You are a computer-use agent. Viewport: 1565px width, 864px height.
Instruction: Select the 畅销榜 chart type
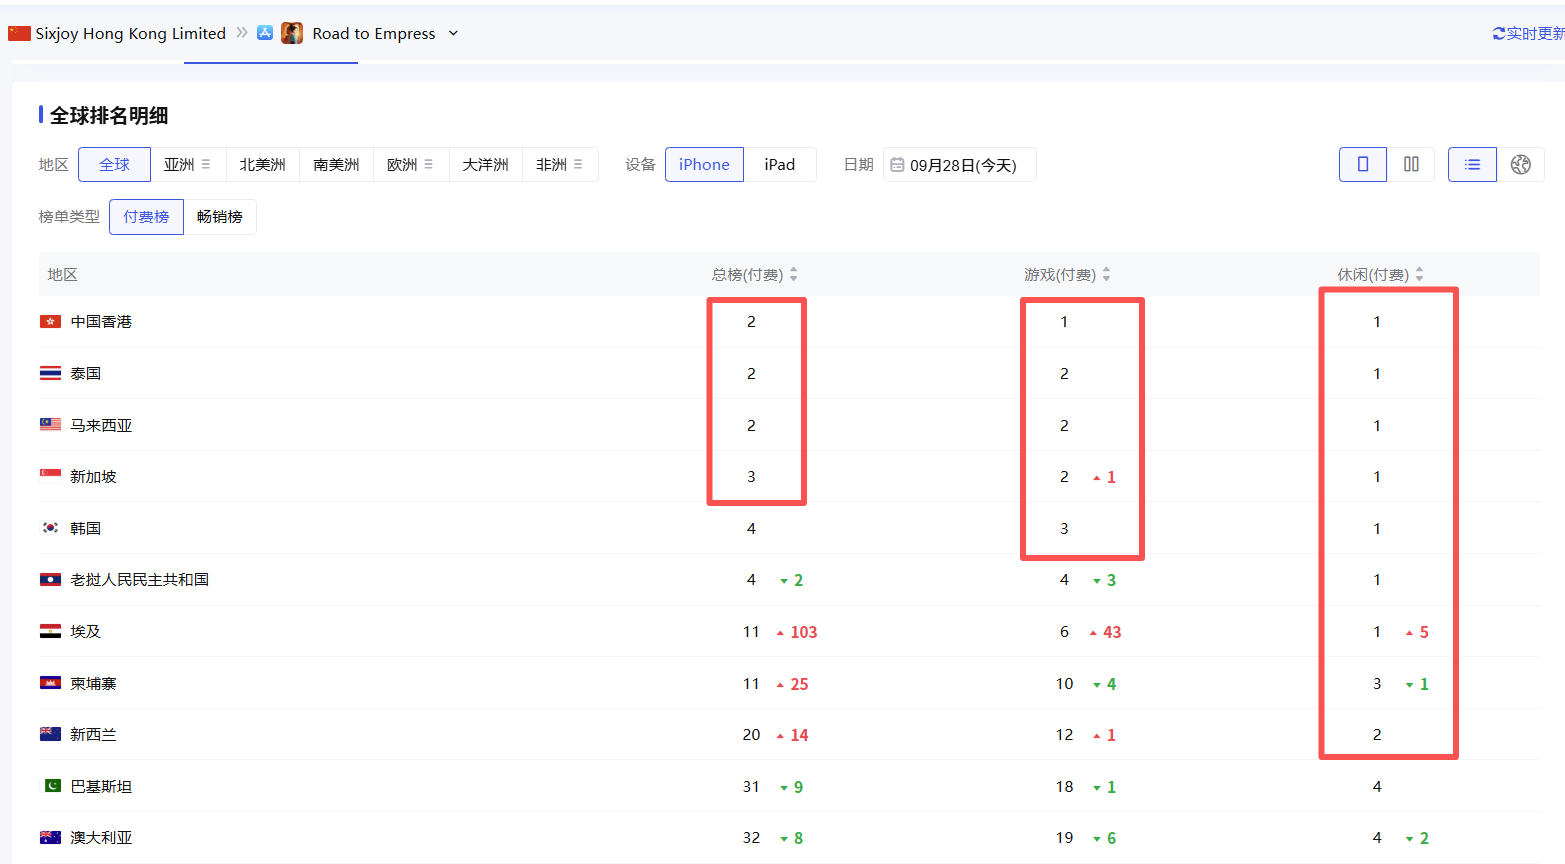coord(220,217)
